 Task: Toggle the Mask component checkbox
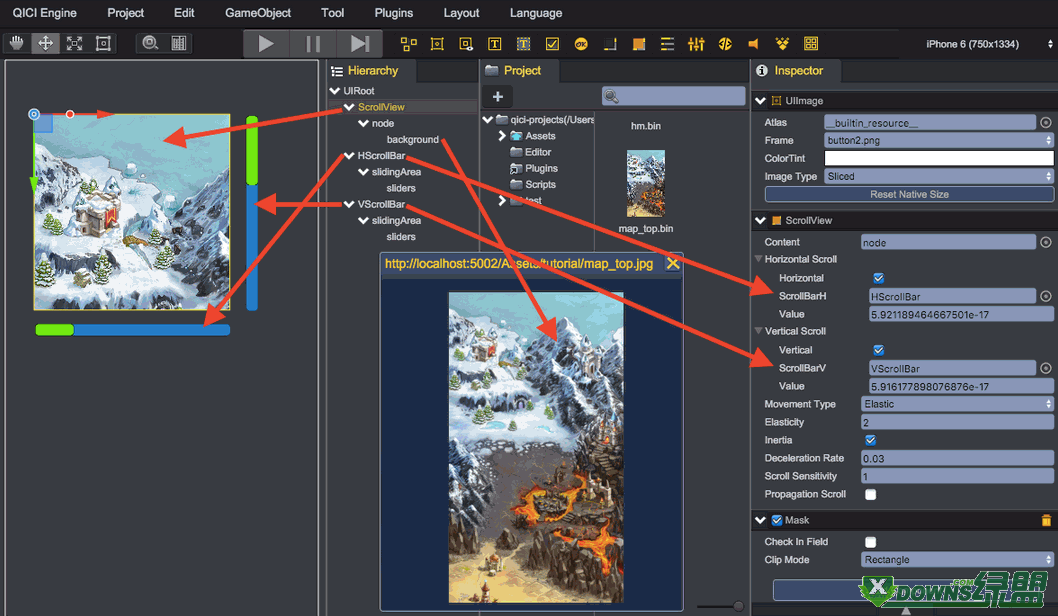(777, 520)
